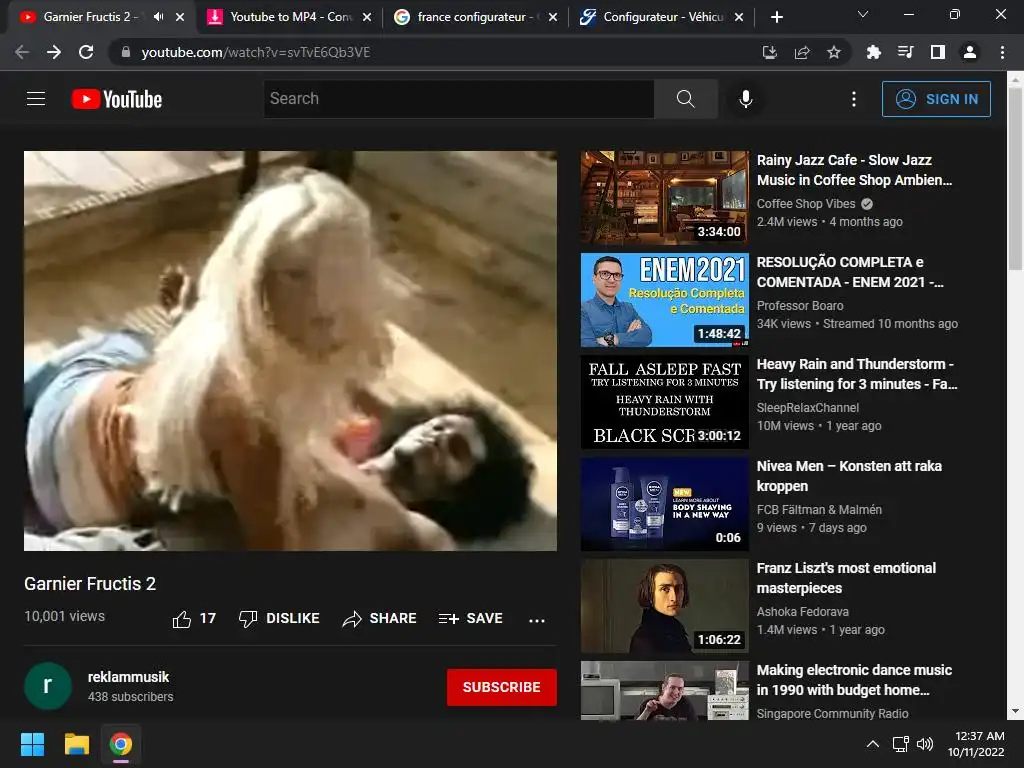Click Chrome icon in taskbar
This screenshot has width=1024, height=768.
pos(121,744)
